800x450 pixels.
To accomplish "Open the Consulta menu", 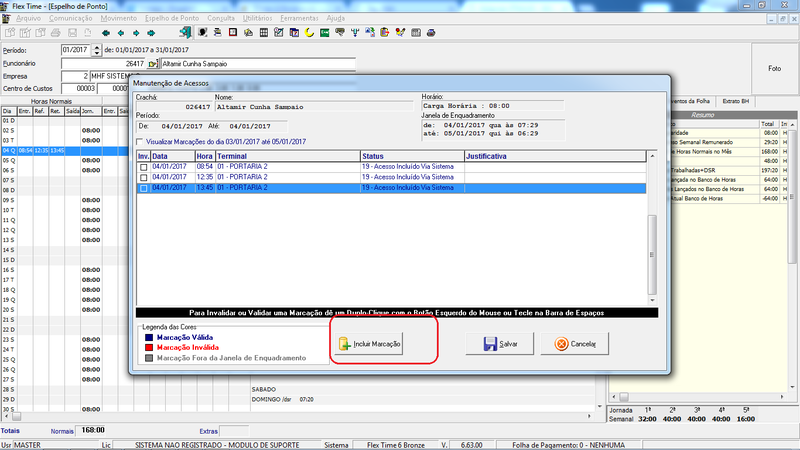I will (220, 18).
